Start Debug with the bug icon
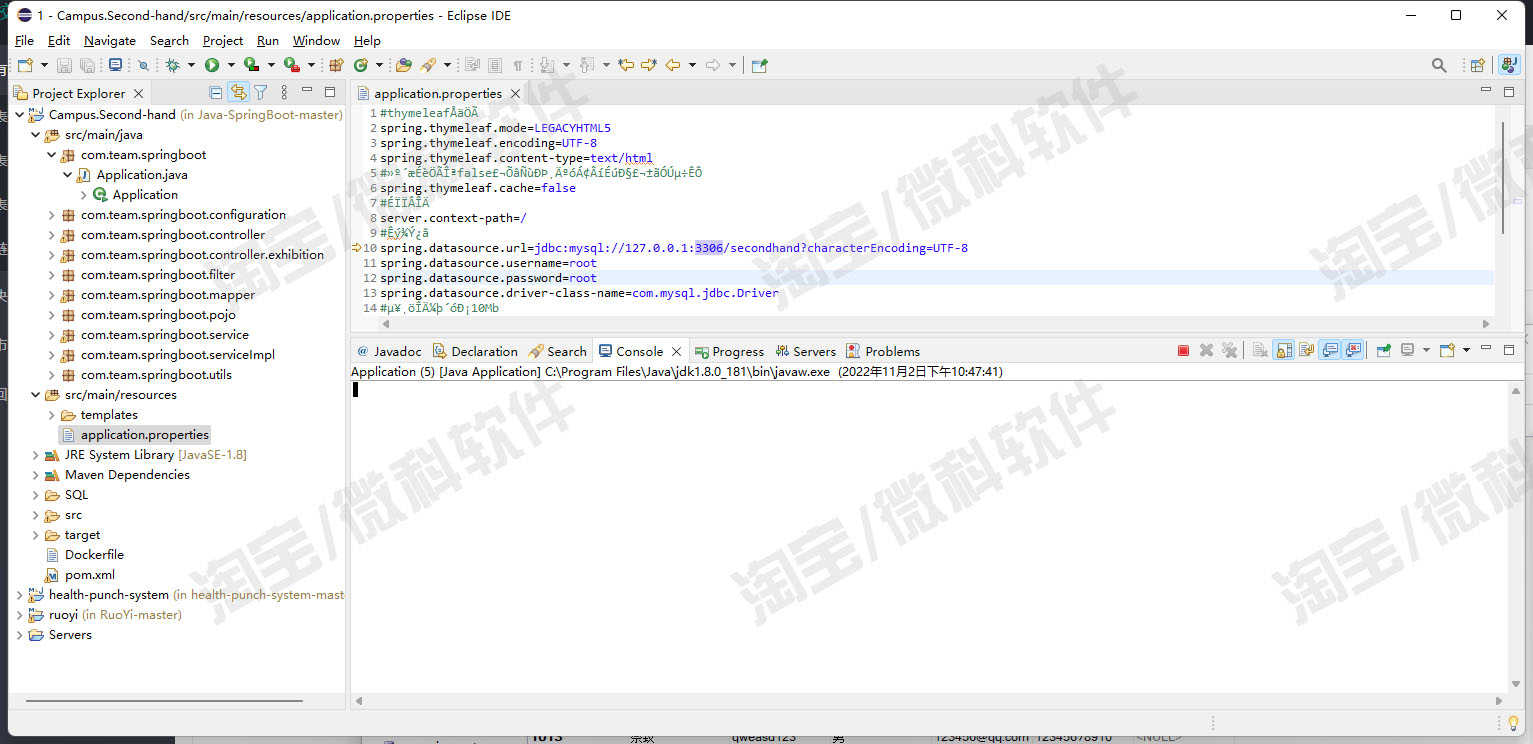Screen dimensions: 1533x744 point(172,65)
